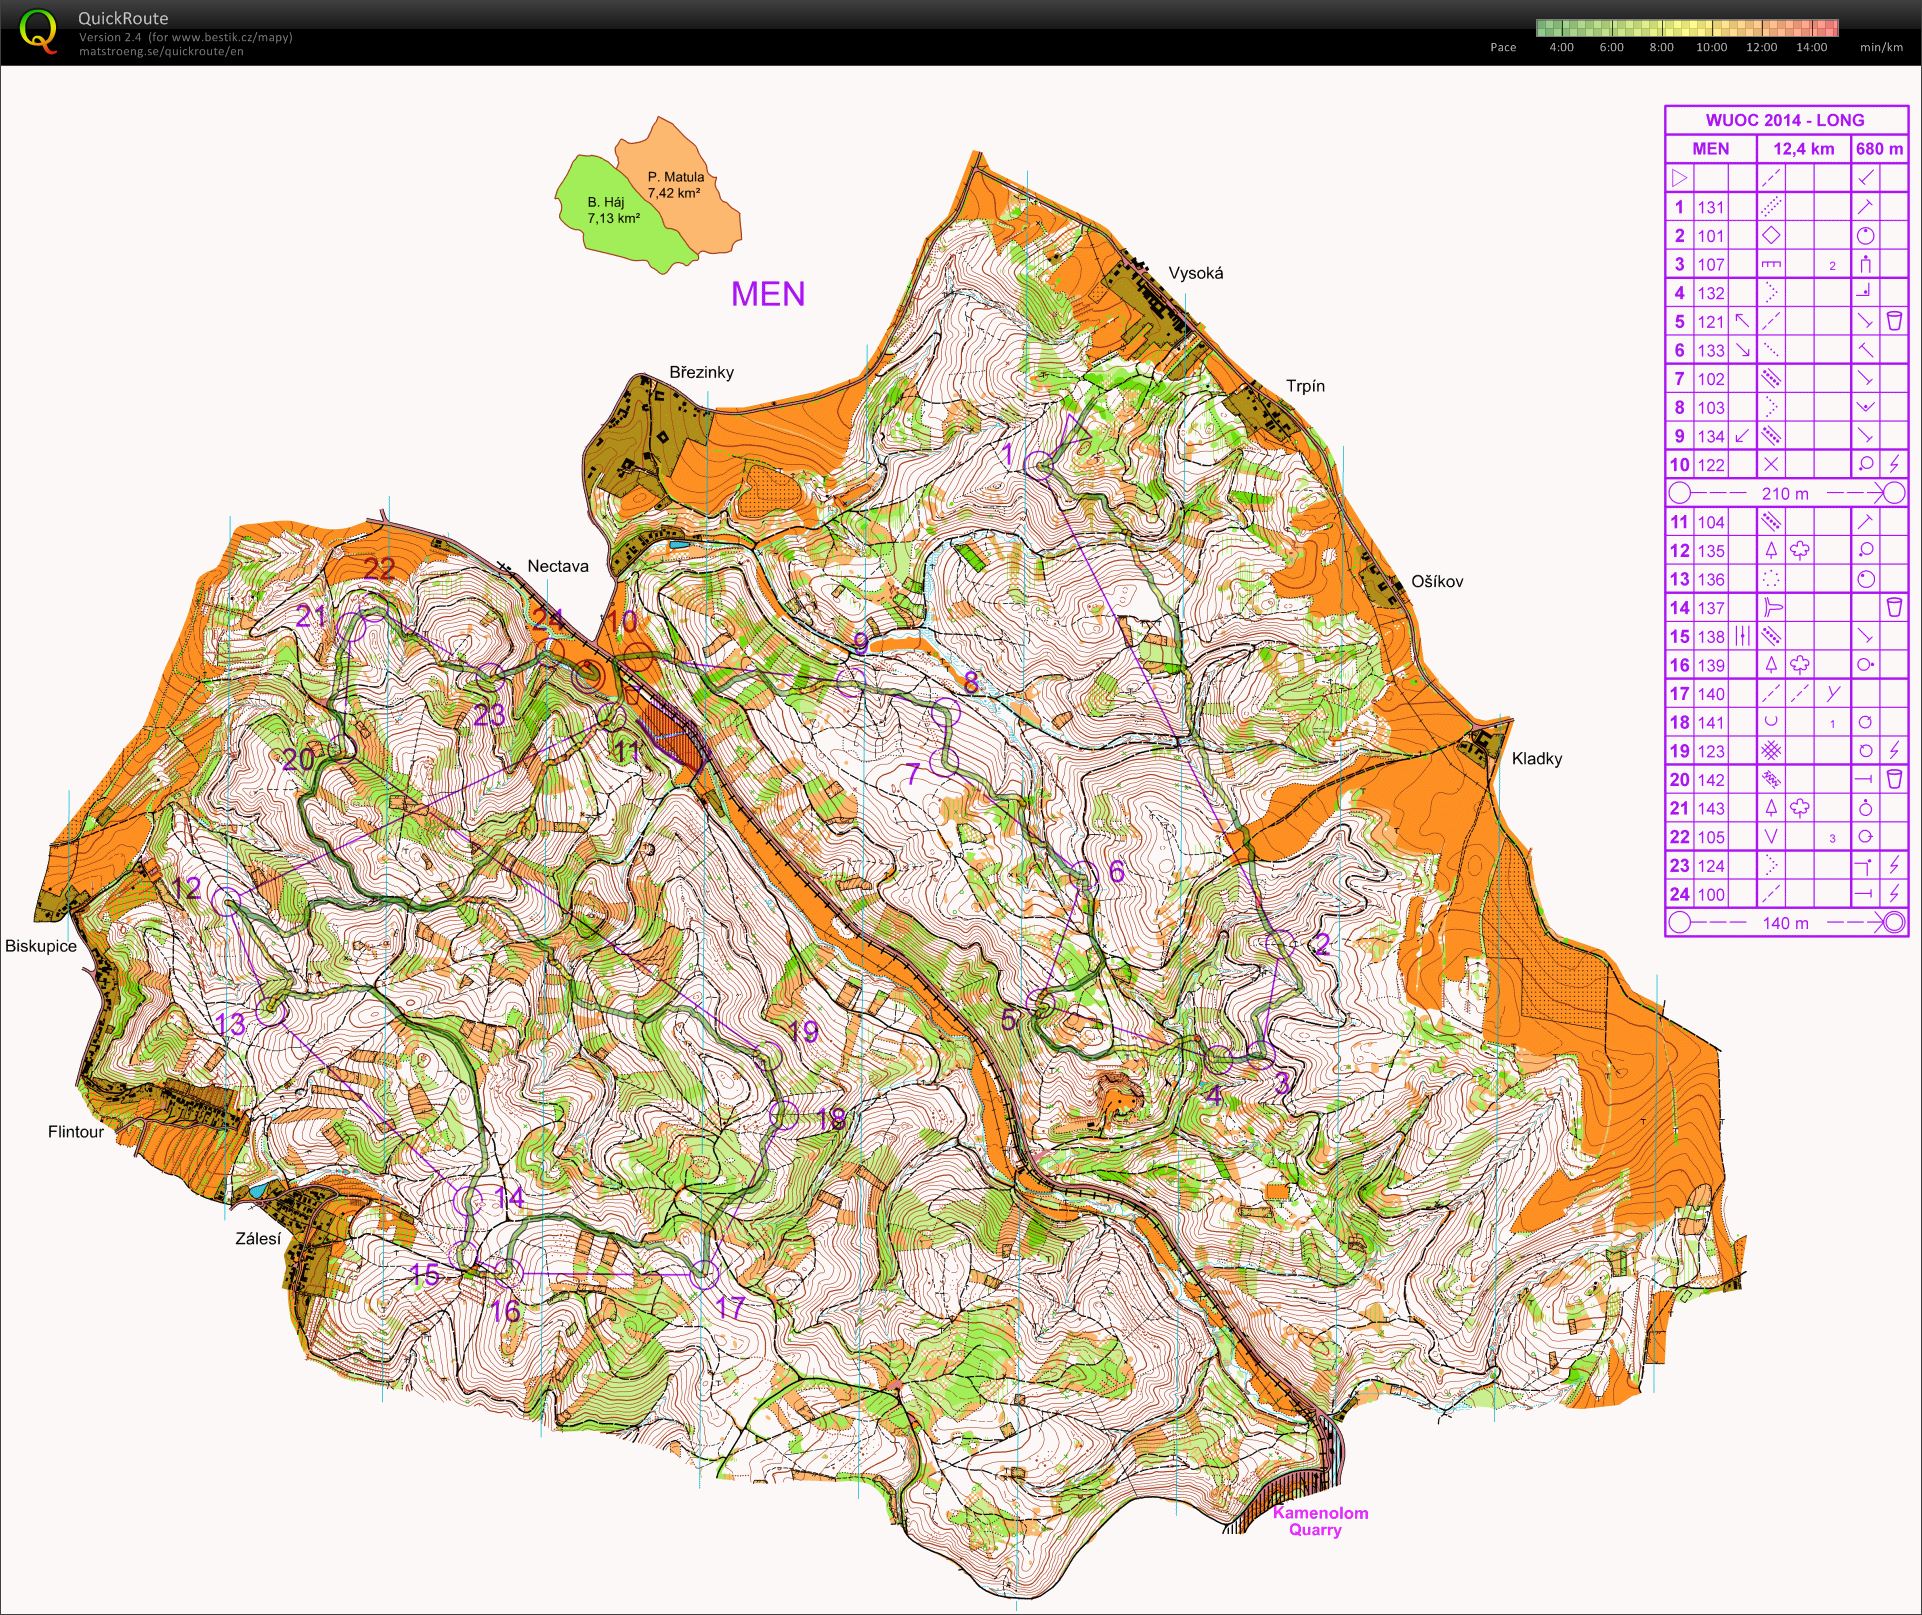Click the X symbol in row 10
This screenshot has width=1922, height=1615.
point(1770,465)
